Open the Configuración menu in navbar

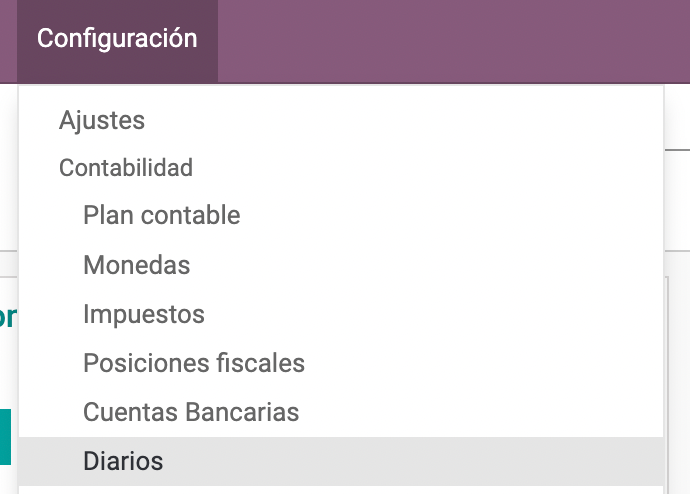click(x=117, y=39)
